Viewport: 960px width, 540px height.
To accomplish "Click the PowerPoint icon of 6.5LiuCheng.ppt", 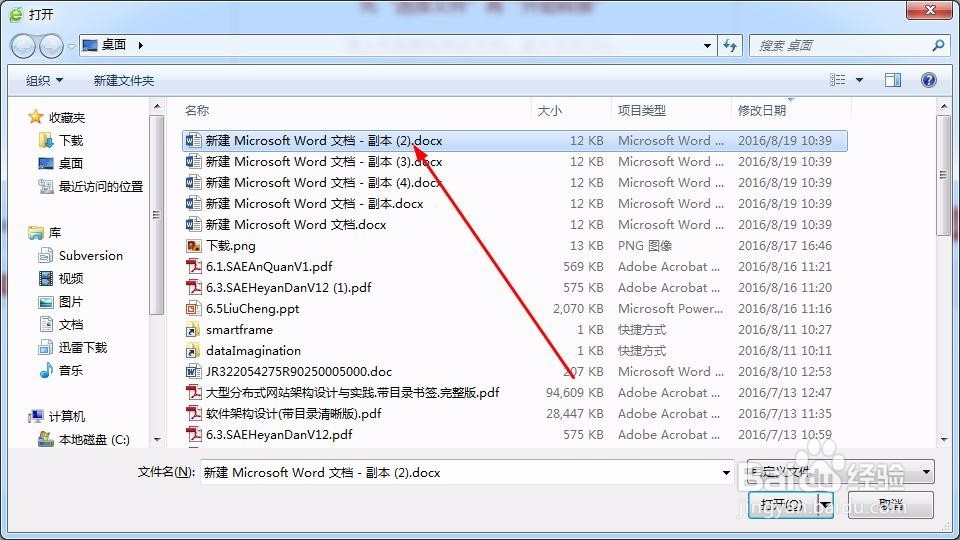I will coord(193,309).
